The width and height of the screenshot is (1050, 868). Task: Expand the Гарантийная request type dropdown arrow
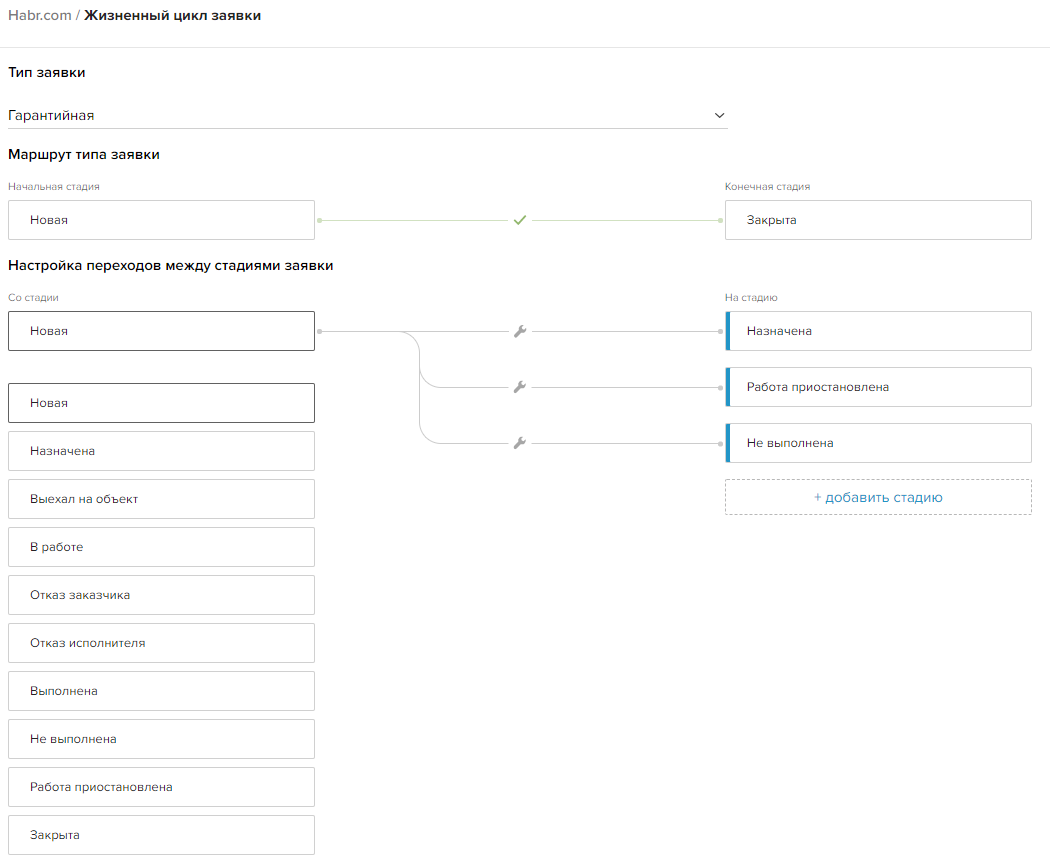(x=719, y=115)
